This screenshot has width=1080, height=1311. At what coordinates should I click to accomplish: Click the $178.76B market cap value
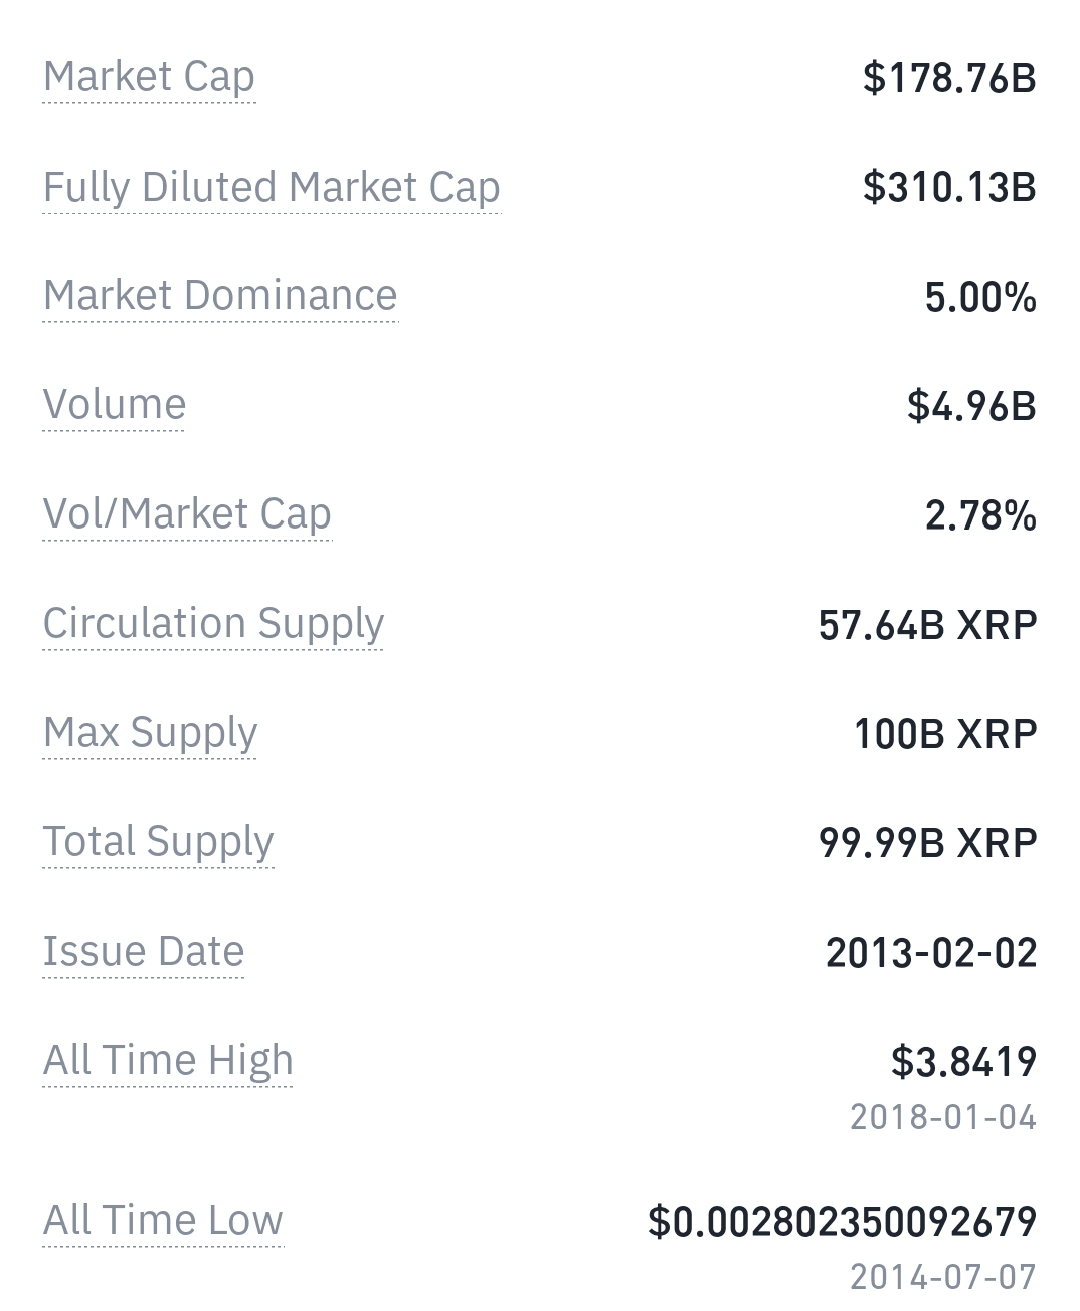pos(949,77)
